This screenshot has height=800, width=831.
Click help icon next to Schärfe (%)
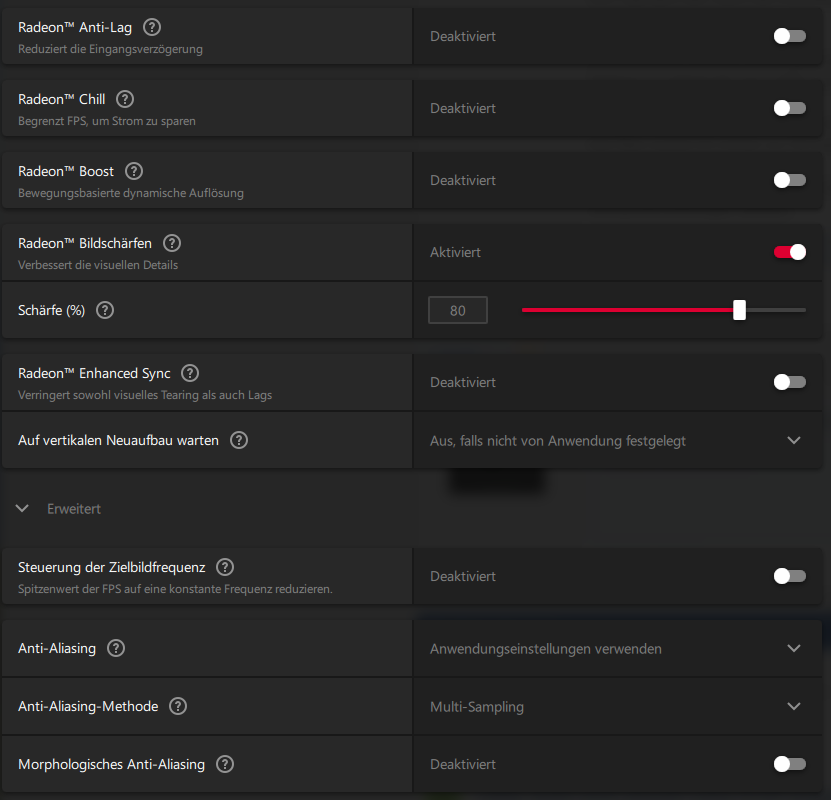105,310
